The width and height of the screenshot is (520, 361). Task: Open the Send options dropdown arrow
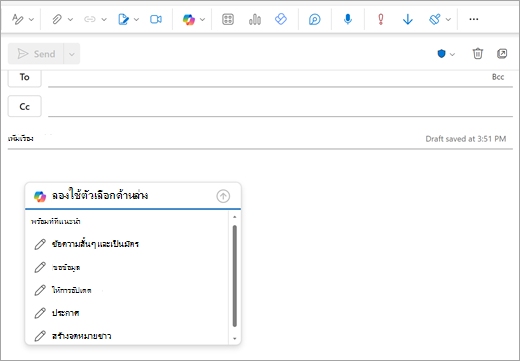[x=72, y=54]
